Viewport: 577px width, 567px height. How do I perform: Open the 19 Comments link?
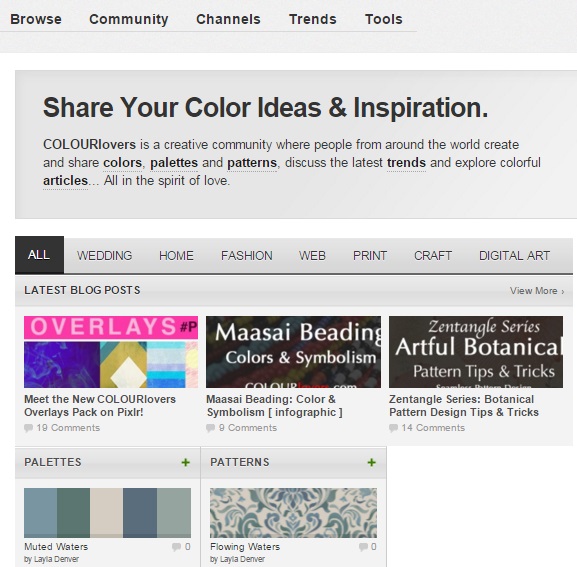point(68,428)
